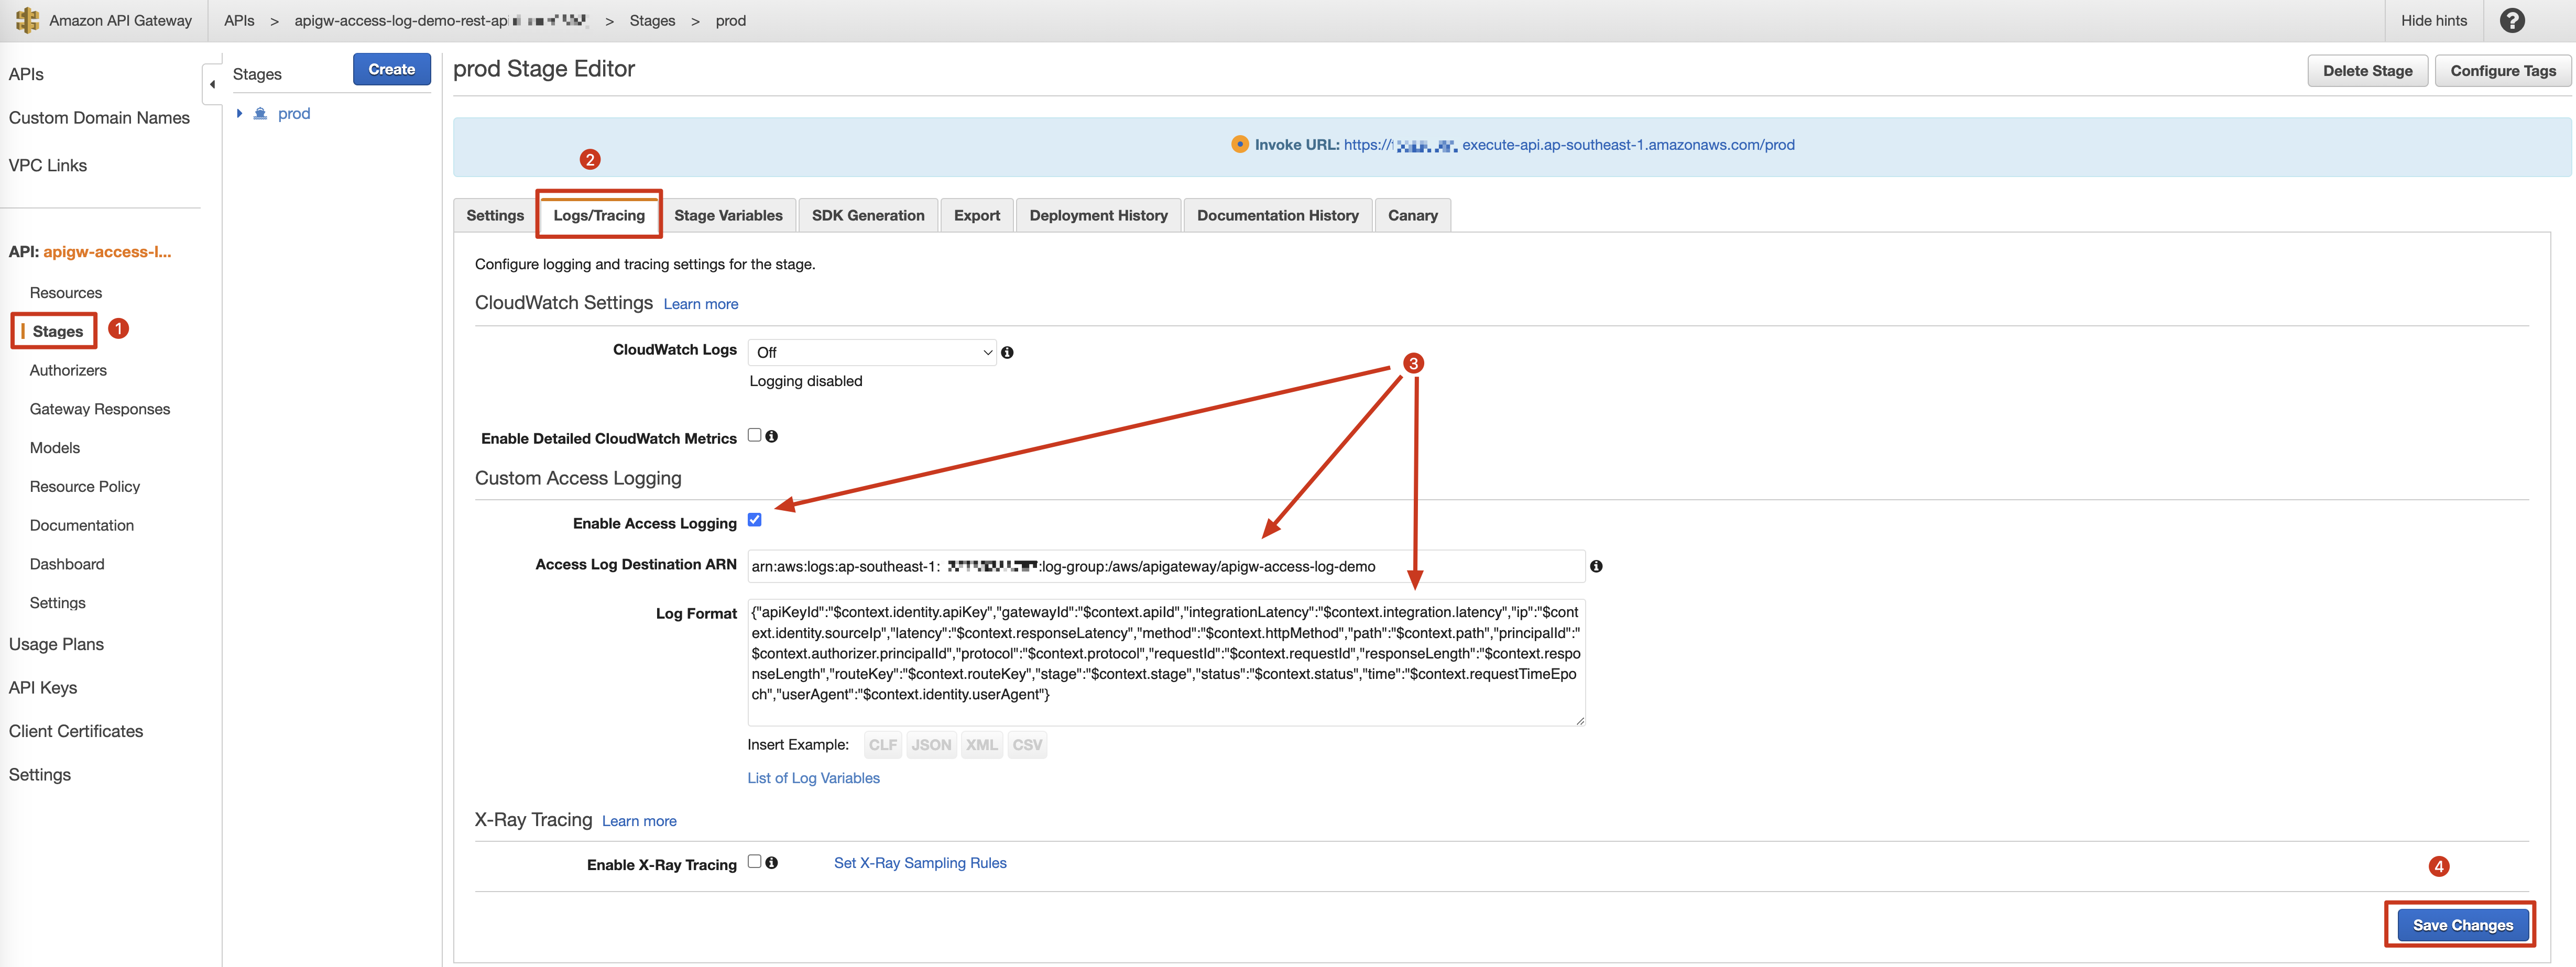Open the CloudWatch Logs dropdown
2576x967 pixels.
point(872,352)
